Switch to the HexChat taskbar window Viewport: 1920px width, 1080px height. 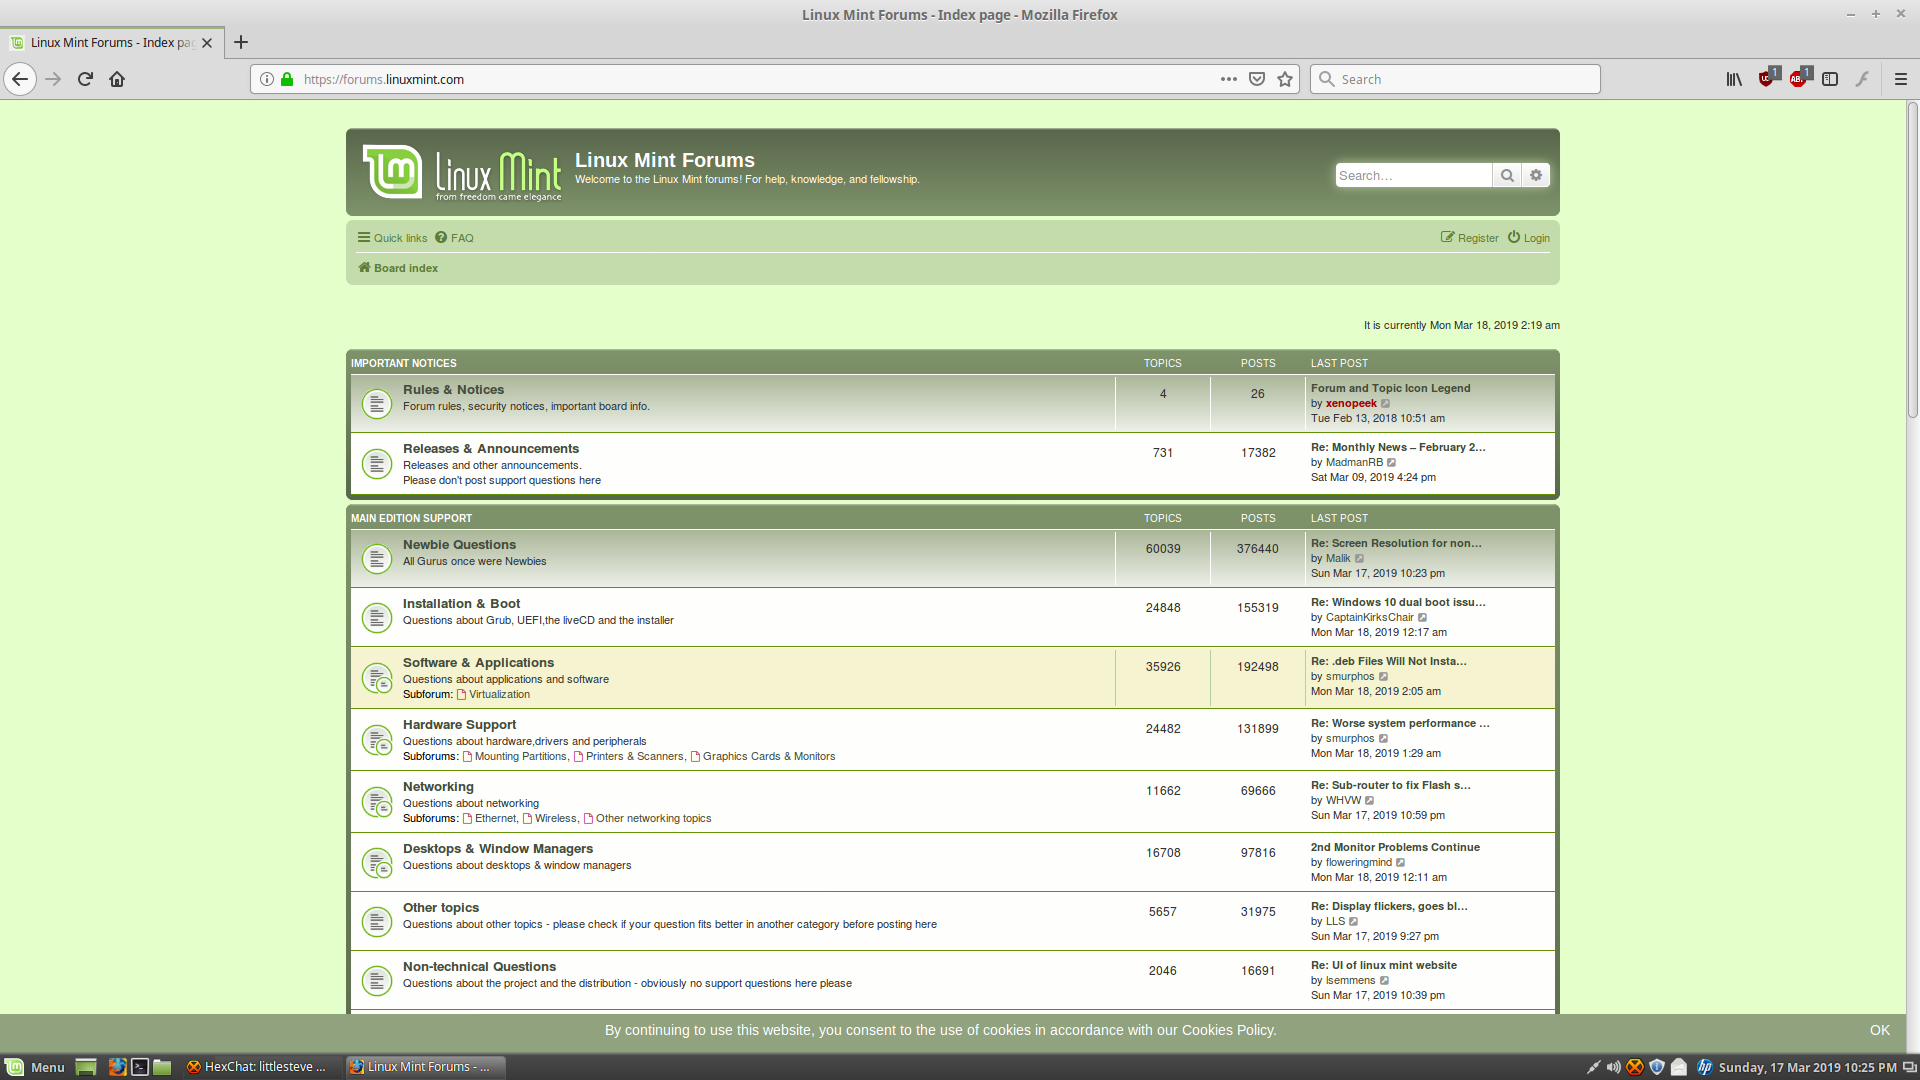(256, 1067)
